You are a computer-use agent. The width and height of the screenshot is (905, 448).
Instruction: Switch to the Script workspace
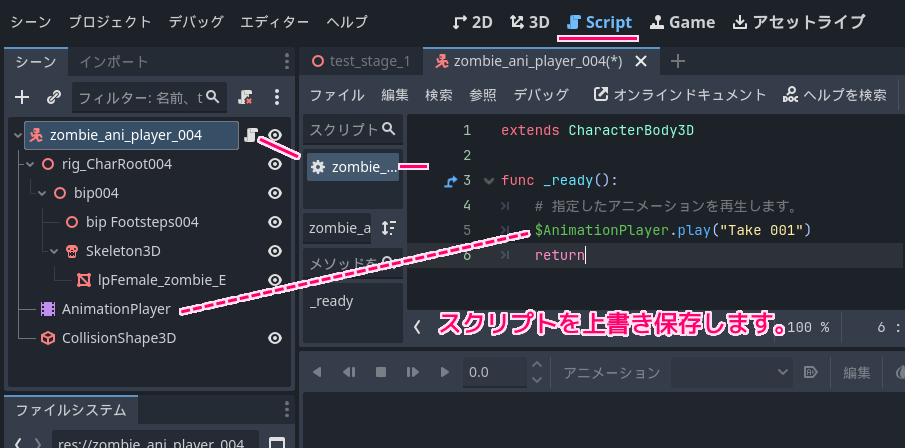pos(599,21)
